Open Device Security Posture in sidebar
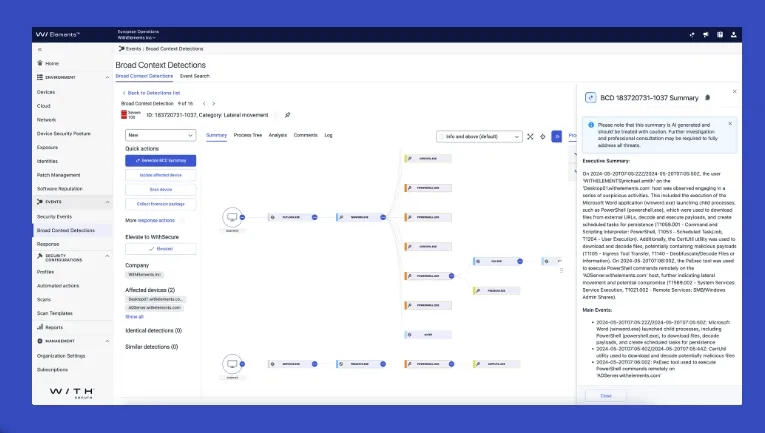 pos(63,134)
